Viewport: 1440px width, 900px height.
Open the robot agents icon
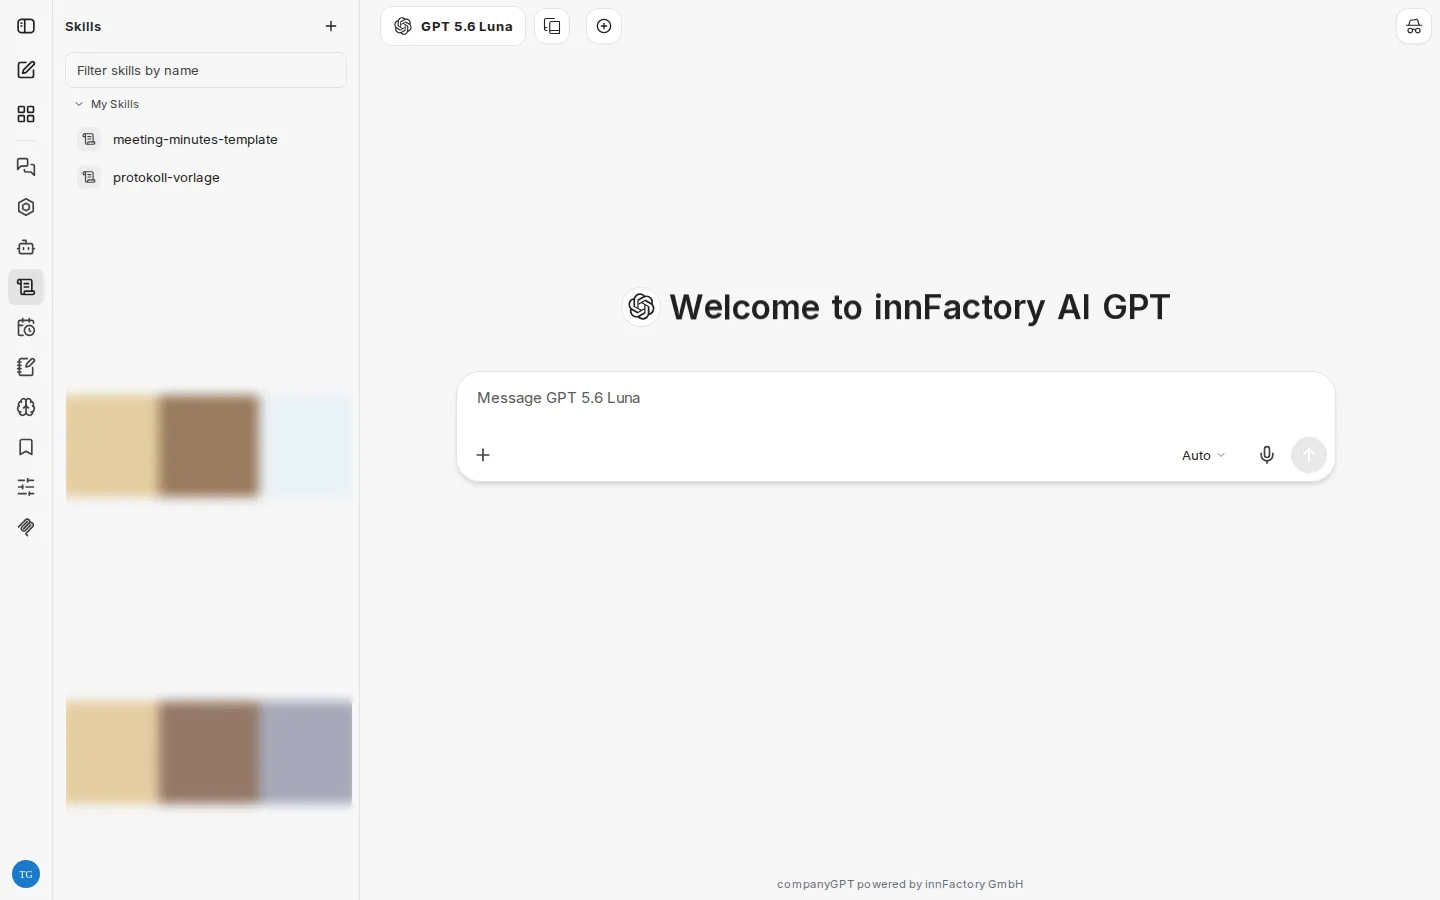pos(26,247)
